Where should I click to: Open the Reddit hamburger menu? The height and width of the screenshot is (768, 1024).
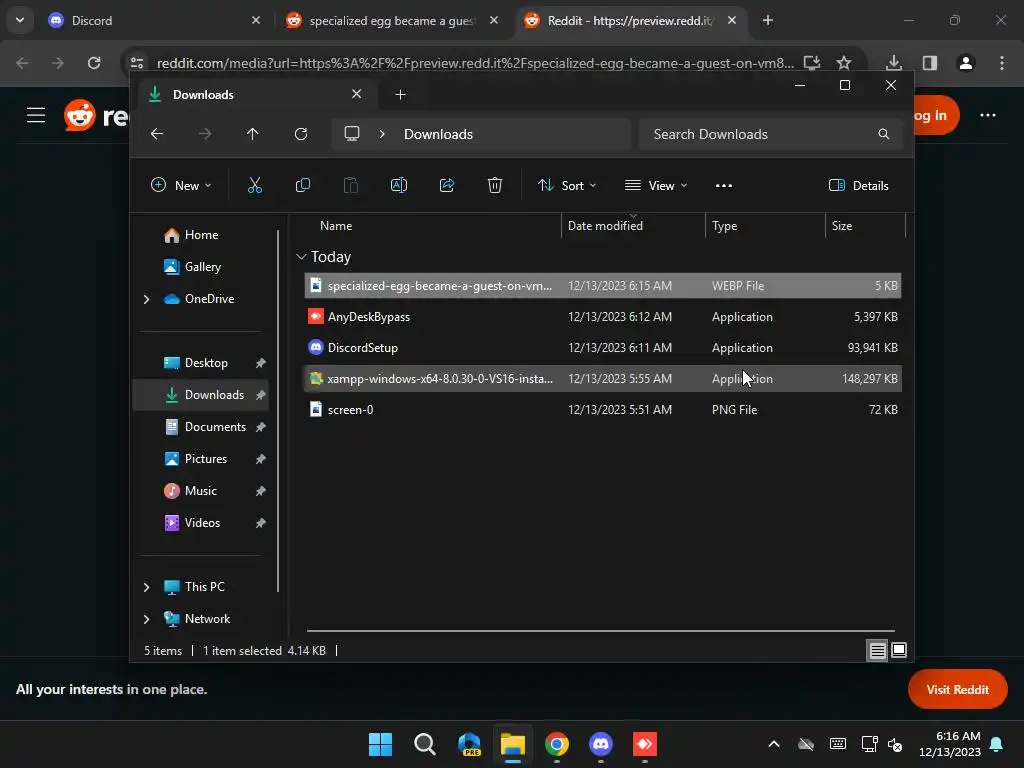[x=36, y=116]
